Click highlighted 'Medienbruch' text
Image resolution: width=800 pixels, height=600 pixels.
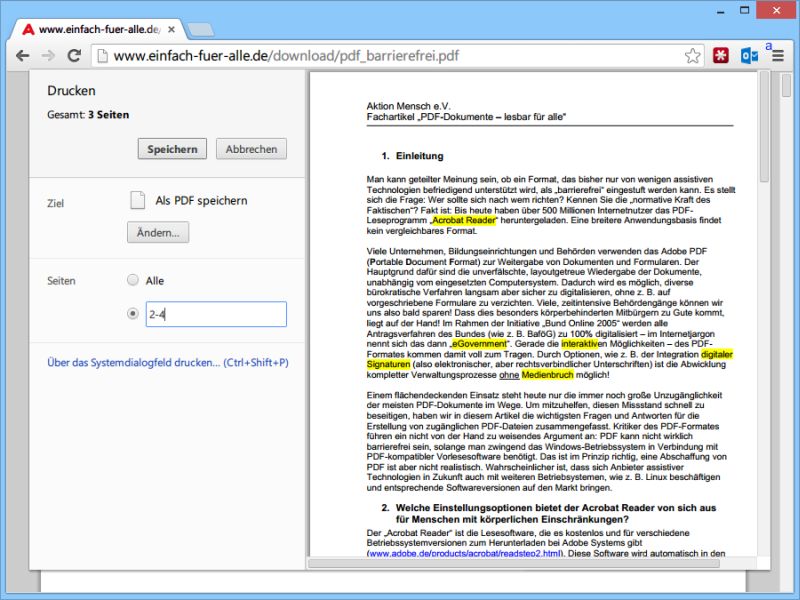click(547, 375)
